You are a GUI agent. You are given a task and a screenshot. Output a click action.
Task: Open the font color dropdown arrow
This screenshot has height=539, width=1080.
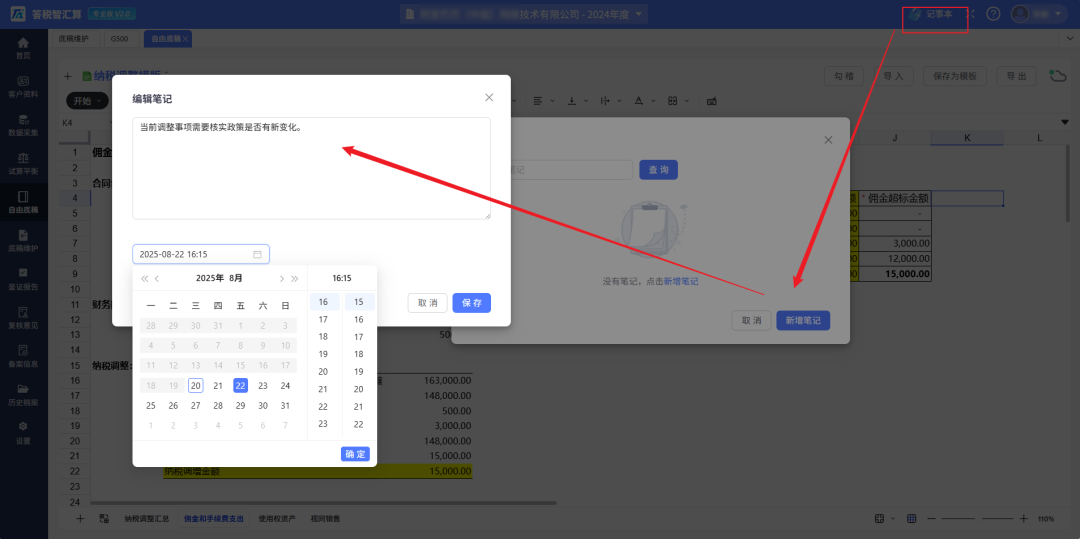click(652, 101)
